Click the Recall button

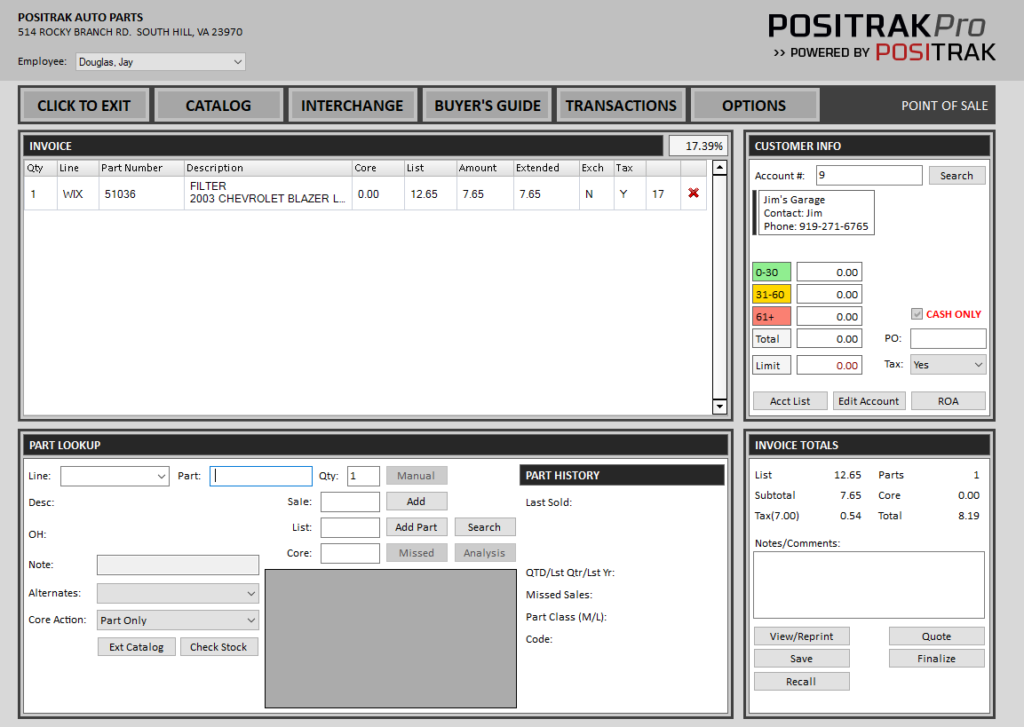801,681
